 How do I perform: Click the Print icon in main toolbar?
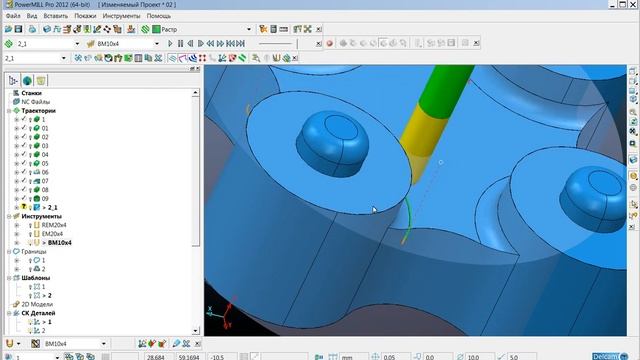coord(32,29)
